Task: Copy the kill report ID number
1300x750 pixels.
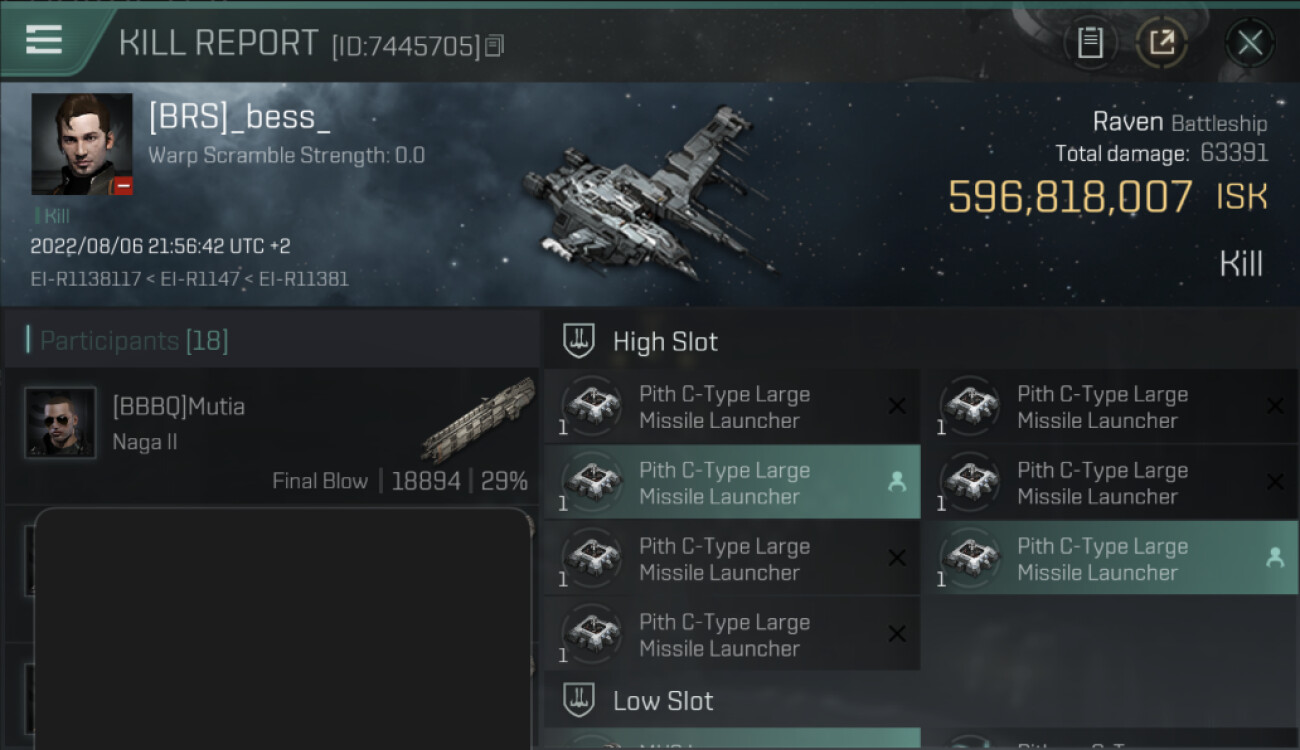Action: coord(495,46)
